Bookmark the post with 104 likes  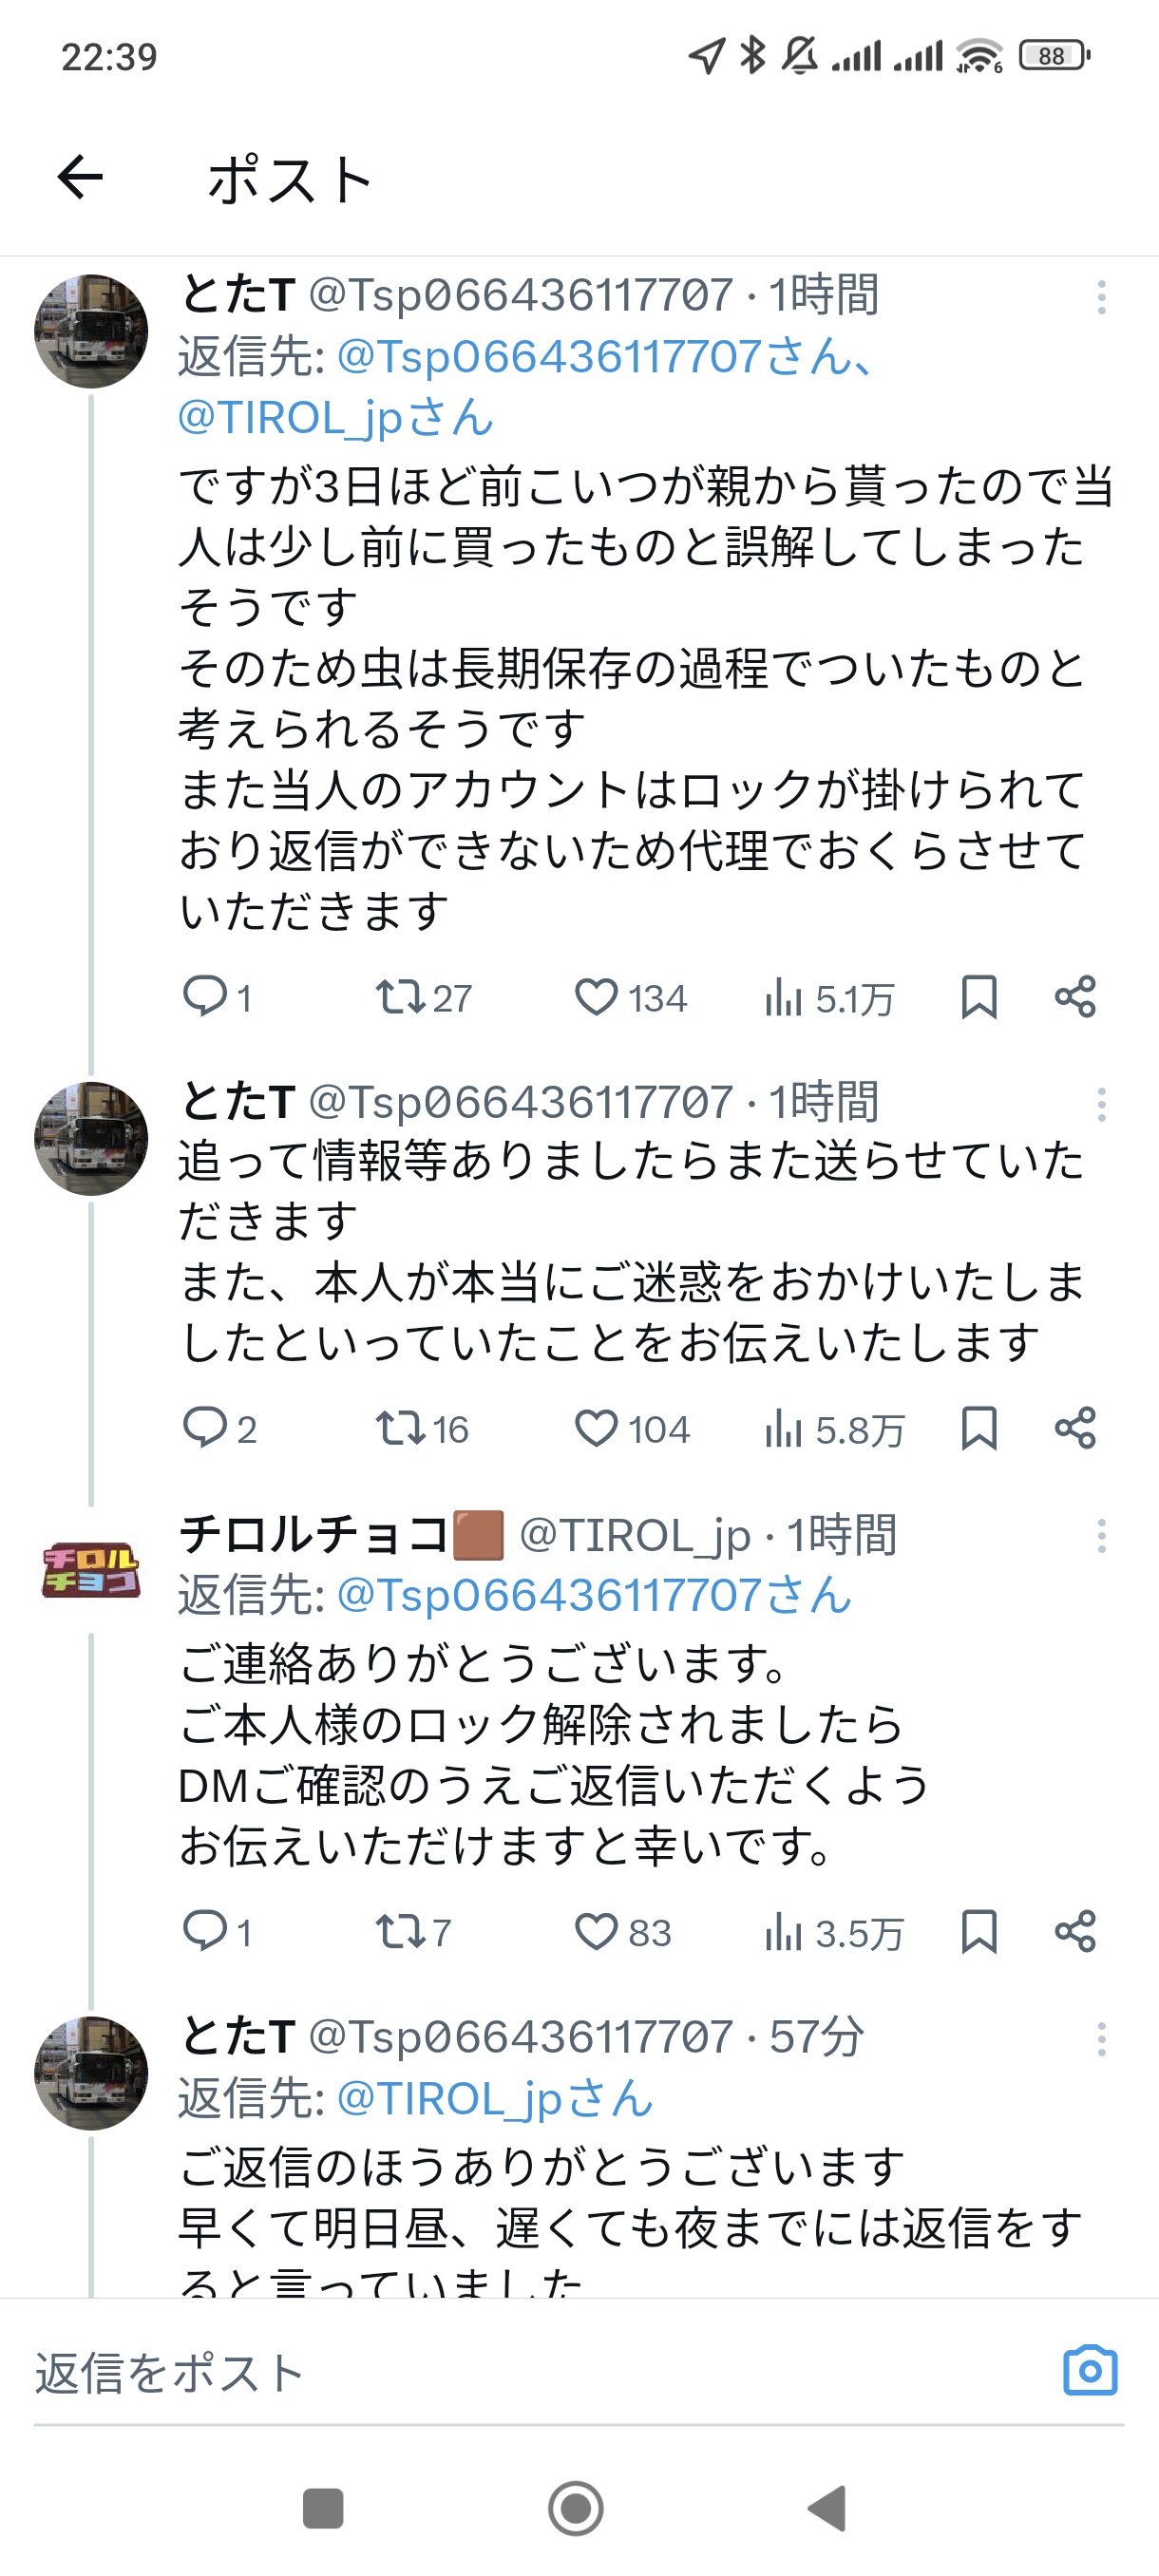(x=978, y=1428)
